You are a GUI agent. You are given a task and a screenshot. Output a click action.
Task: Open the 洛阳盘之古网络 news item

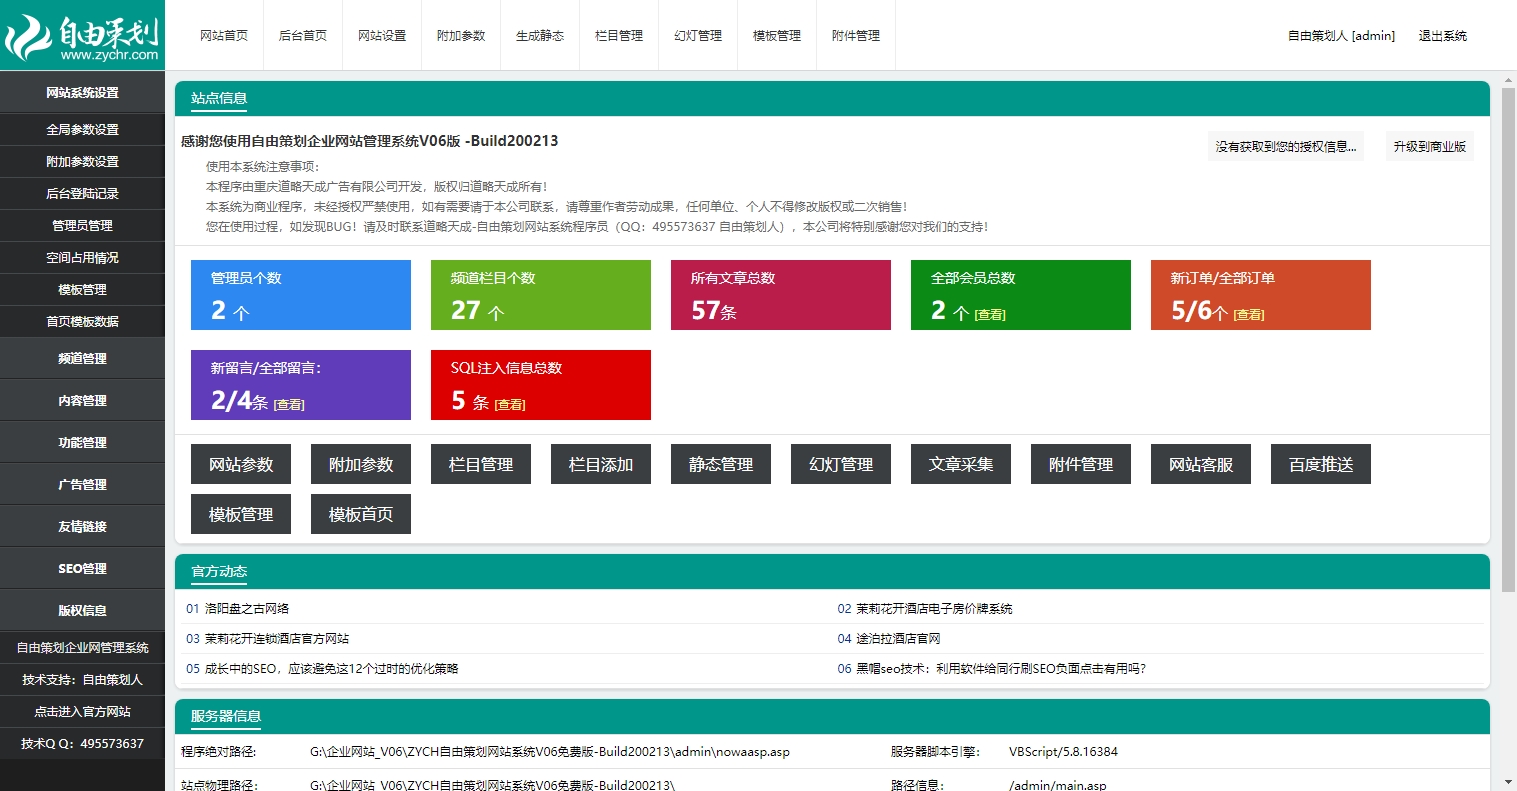(x=246, y=609)
